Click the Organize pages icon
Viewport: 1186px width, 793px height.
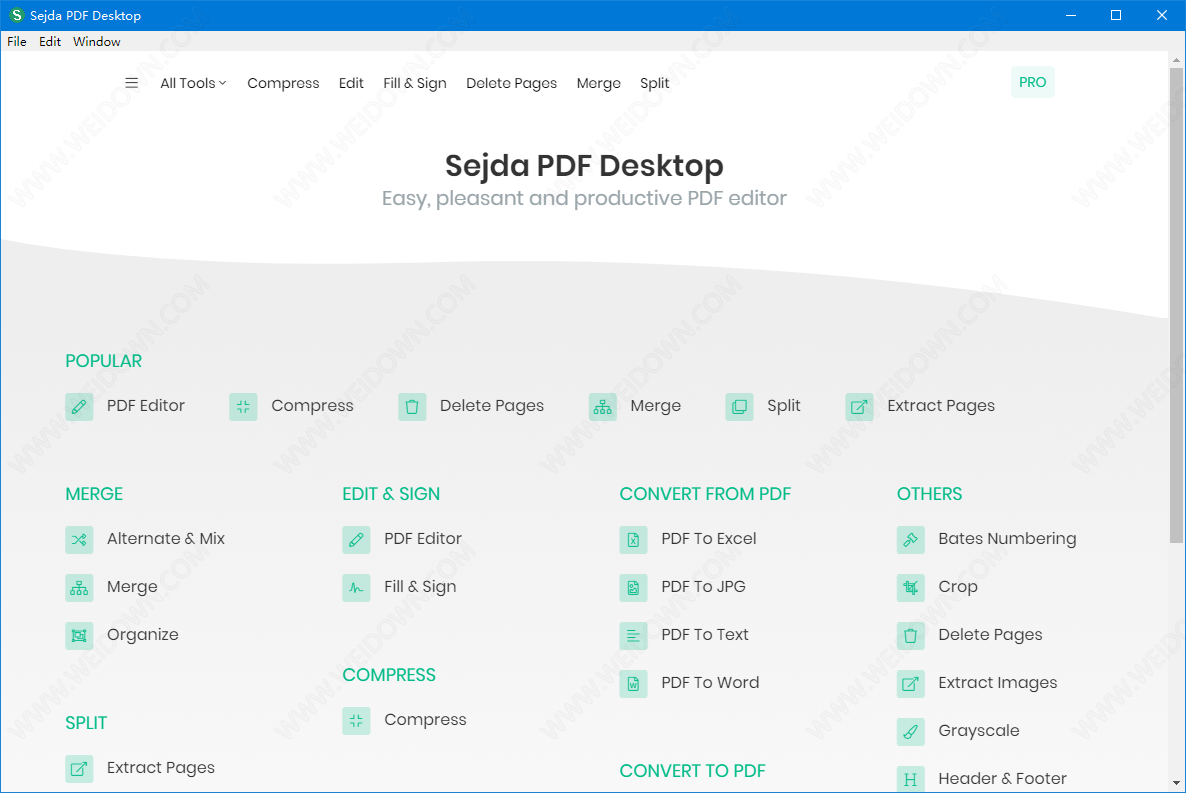79,635
